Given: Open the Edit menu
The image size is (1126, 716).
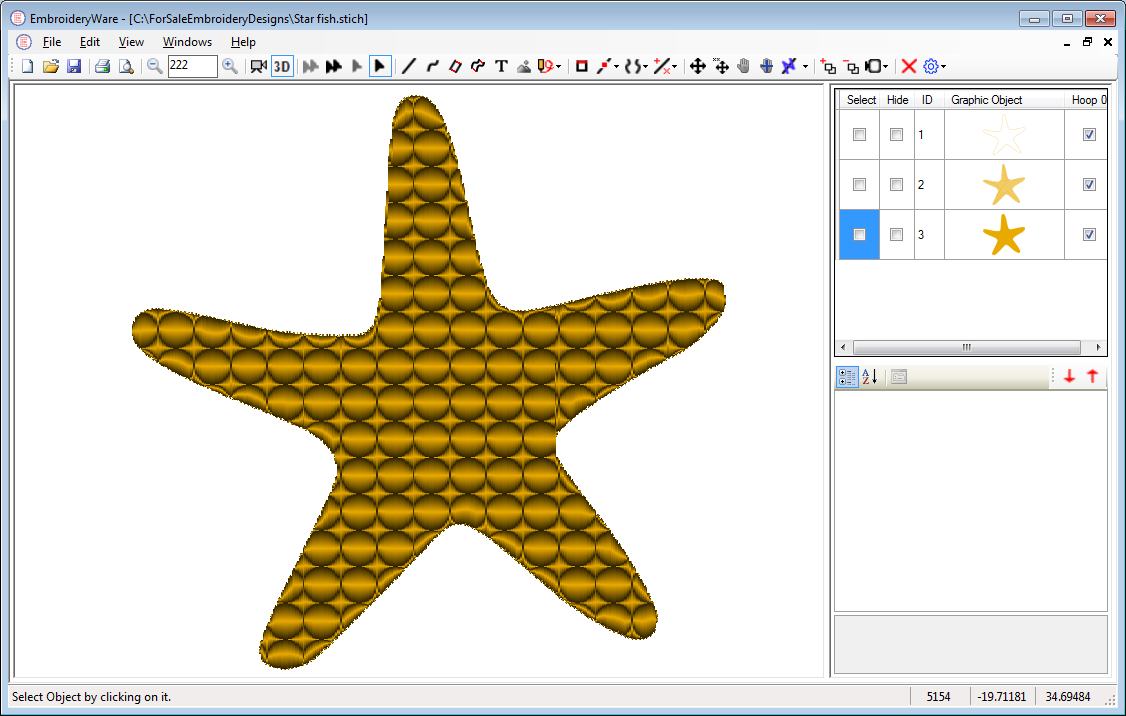Looking at the screenshot, I should tap(90, 42).
